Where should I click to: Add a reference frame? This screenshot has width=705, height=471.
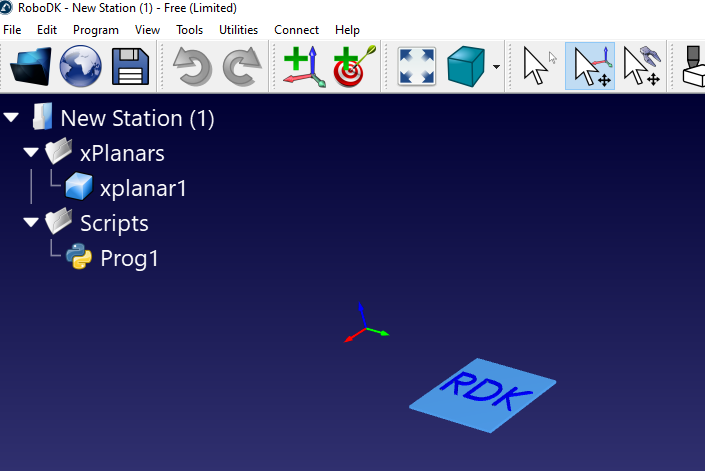click(x=304, y=67)
